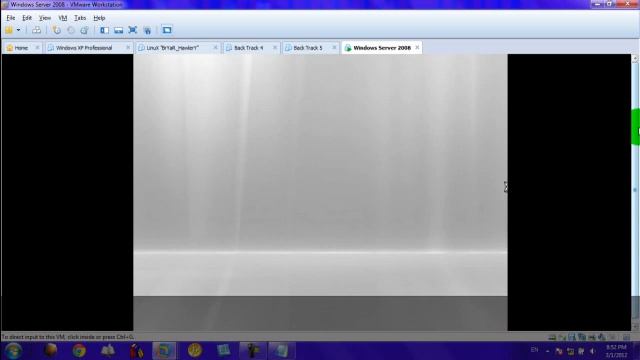
Task: Open the Windows Start orb
Action: [x=13, y=351]
